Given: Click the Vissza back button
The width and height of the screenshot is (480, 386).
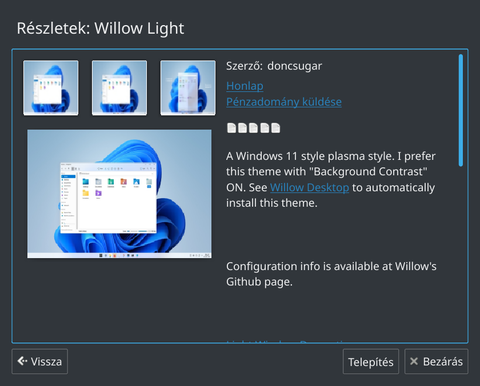Looking at the screenshot, I should pyautogui.click(x=40, y=361).
